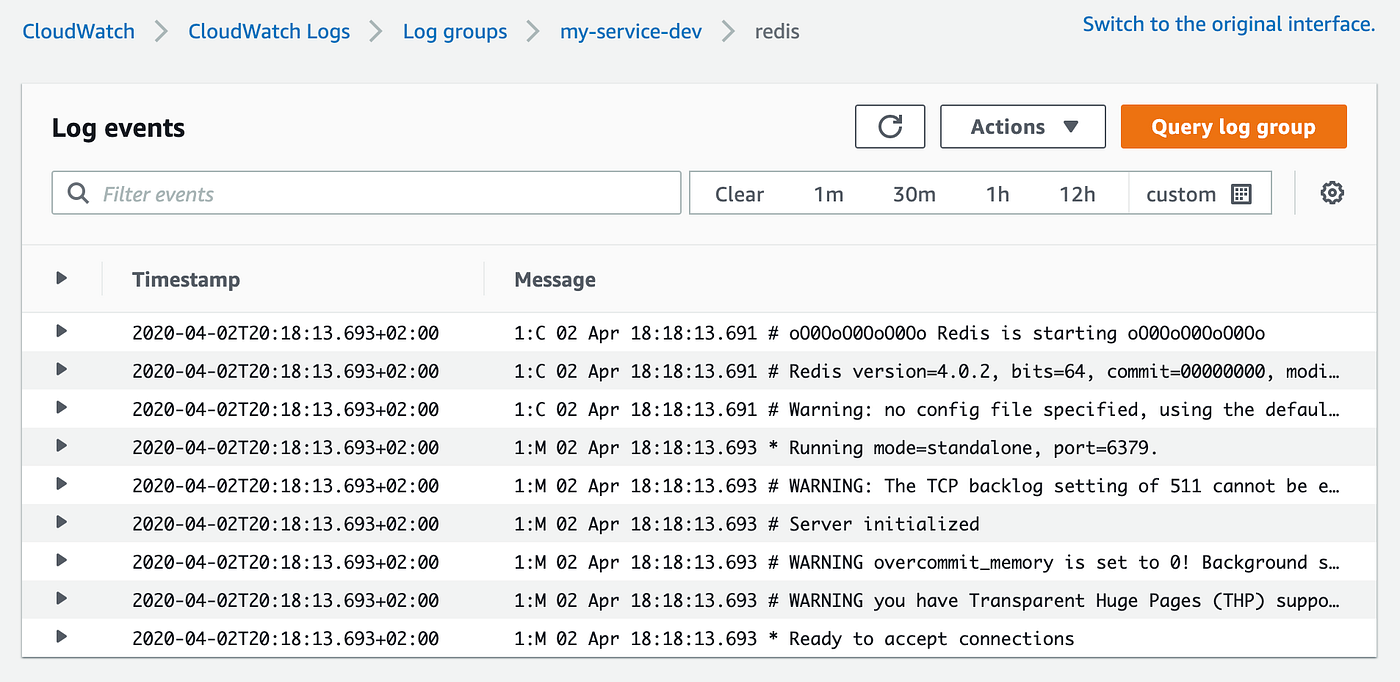Expand the 'Server initialized' log row
Screen dimensions: 1400x682
(62, 521)
